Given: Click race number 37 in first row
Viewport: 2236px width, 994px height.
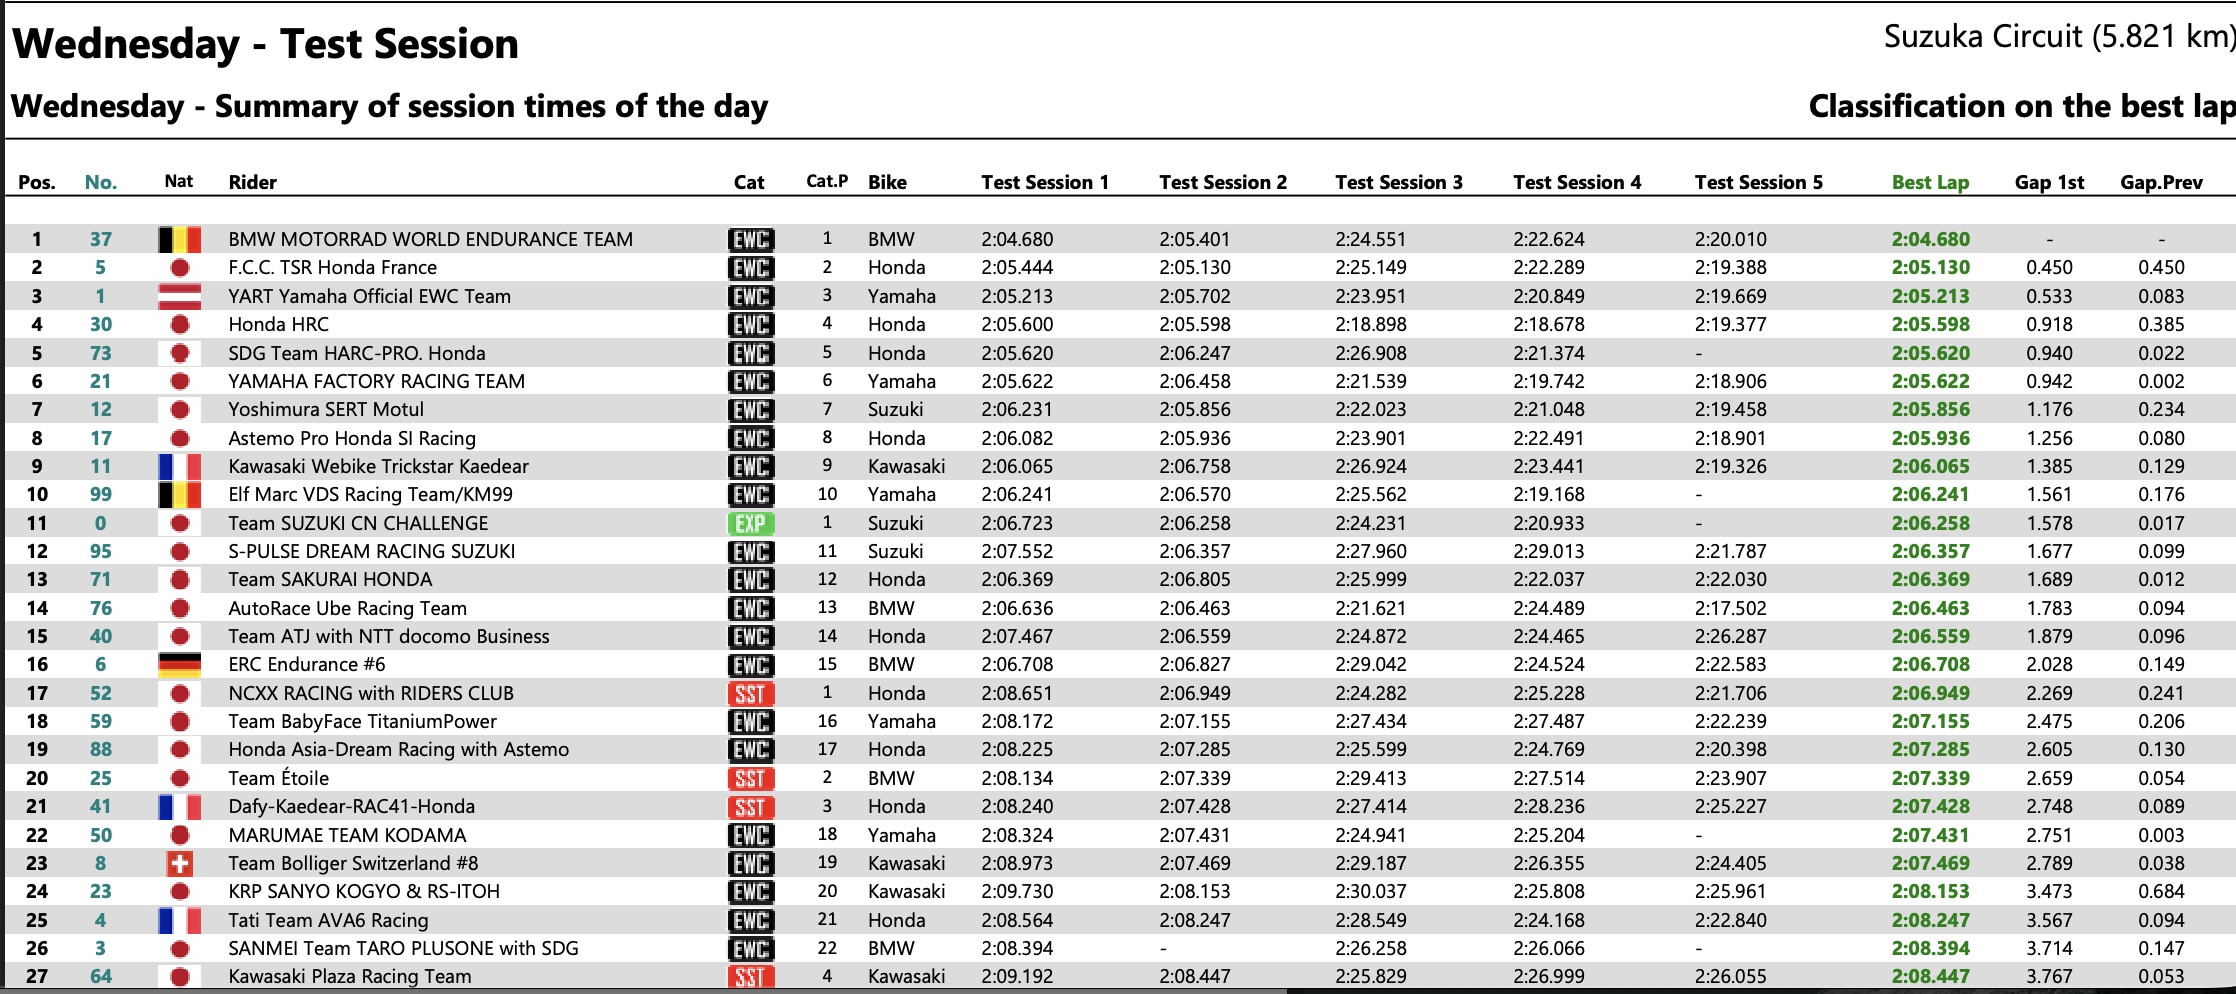Looking at the screenshot, I should click(101, 239).
